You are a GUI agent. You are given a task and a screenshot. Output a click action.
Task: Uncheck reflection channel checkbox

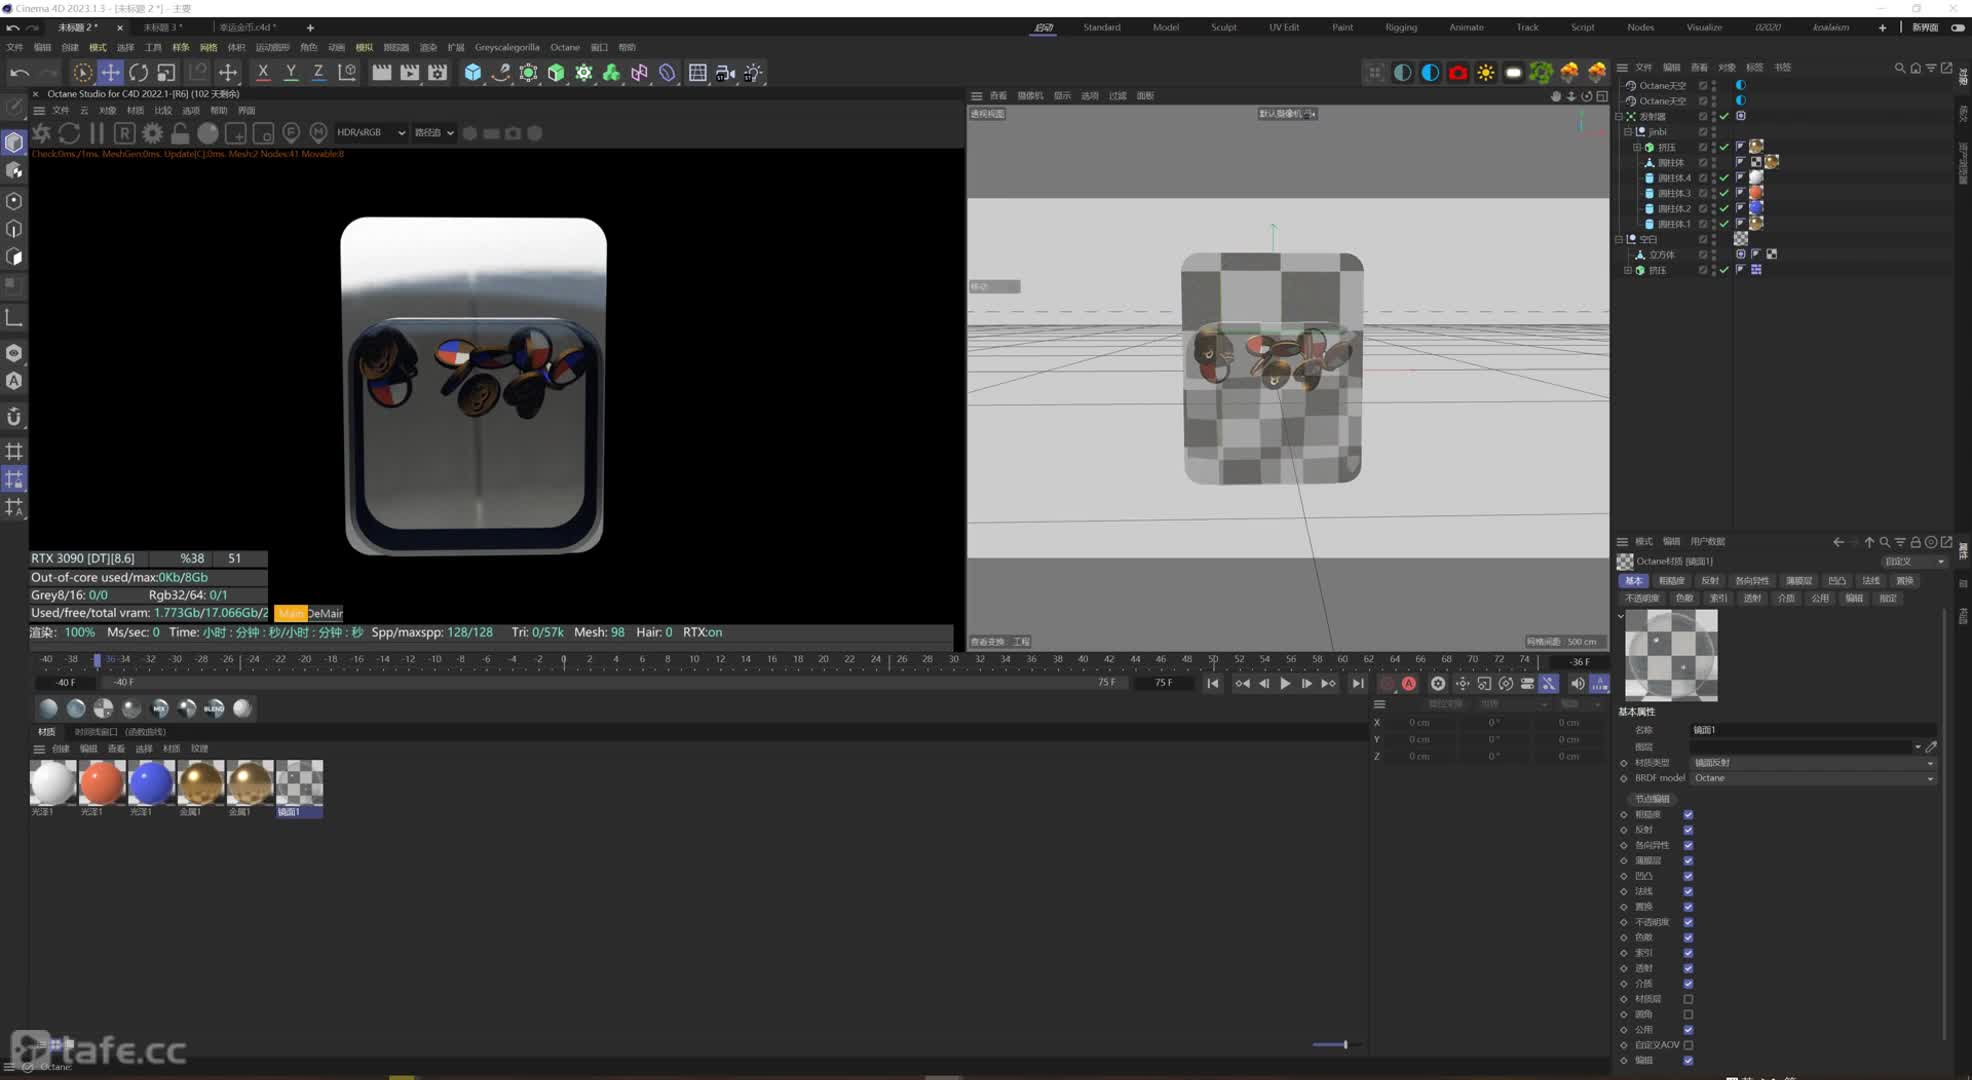[1688, 830]
